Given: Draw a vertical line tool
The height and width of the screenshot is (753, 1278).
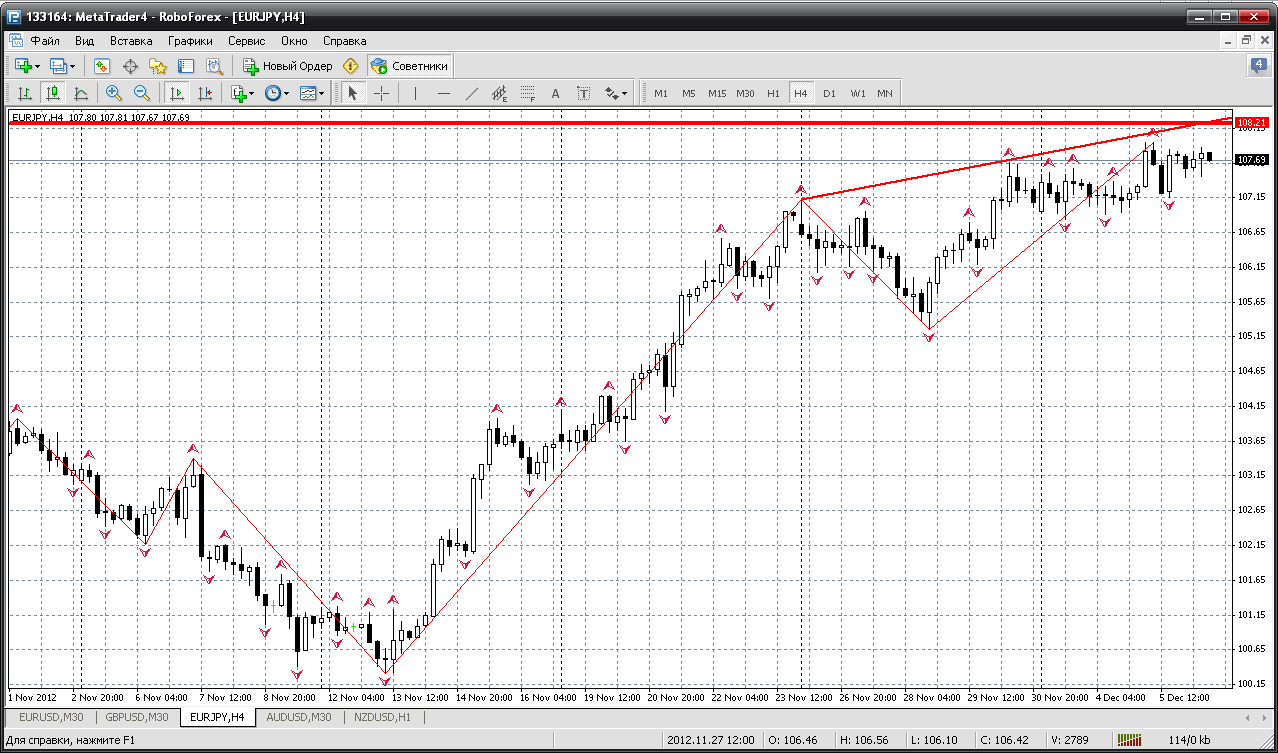Looking at the screenshot, I should click(415, 93).
